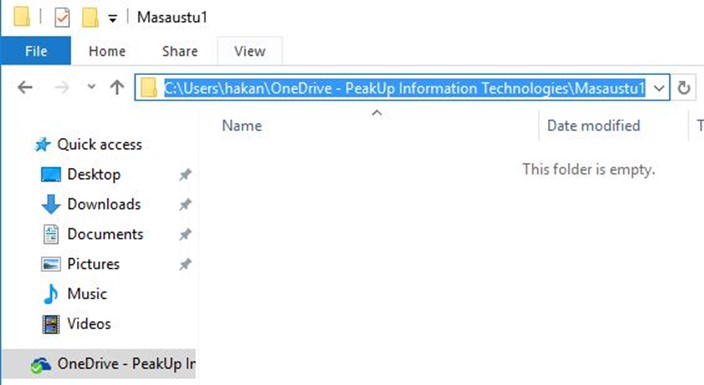
Task: Expand the address bar history dropdown
Action: [x=659, y=88]
